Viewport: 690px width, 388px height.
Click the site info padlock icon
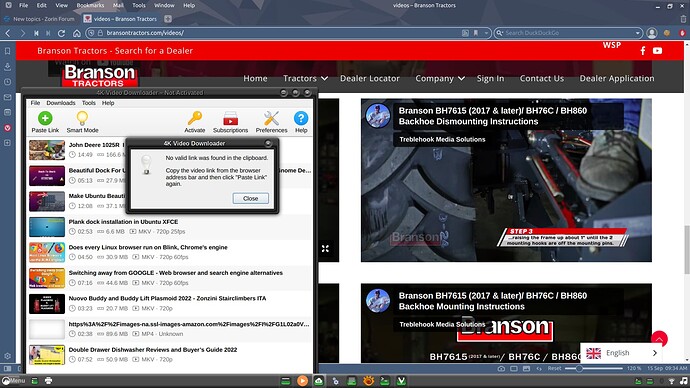[x=100, y=33]
